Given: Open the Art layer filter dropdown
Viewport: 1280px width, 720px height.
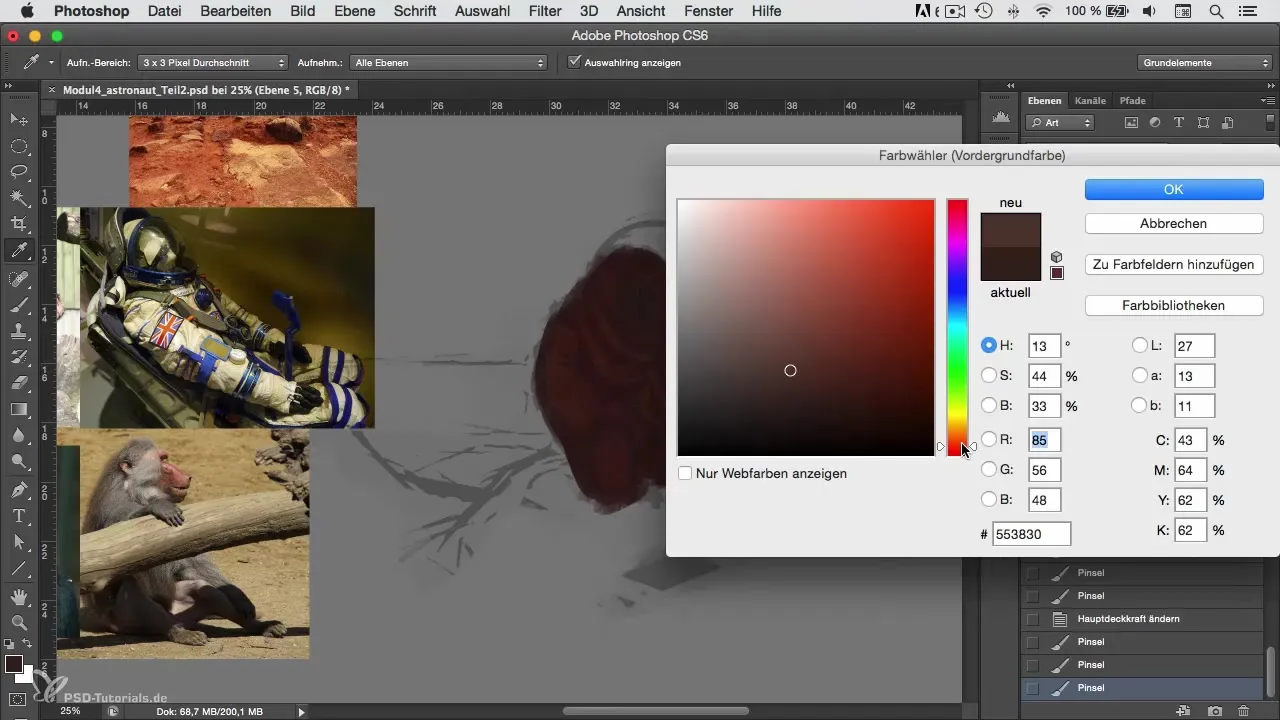Looking at the screenshot, I should coord(1060,123).
